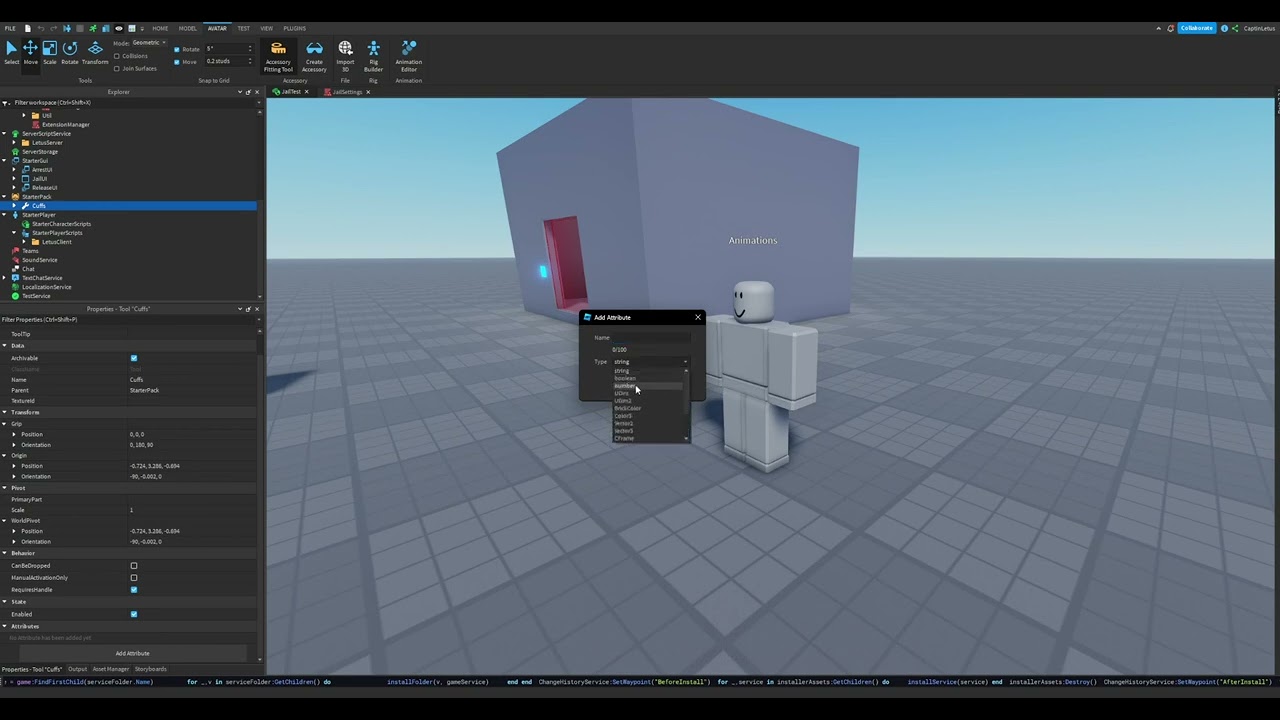
Task: Open the Animation Editor
Action: pos(408,56)
